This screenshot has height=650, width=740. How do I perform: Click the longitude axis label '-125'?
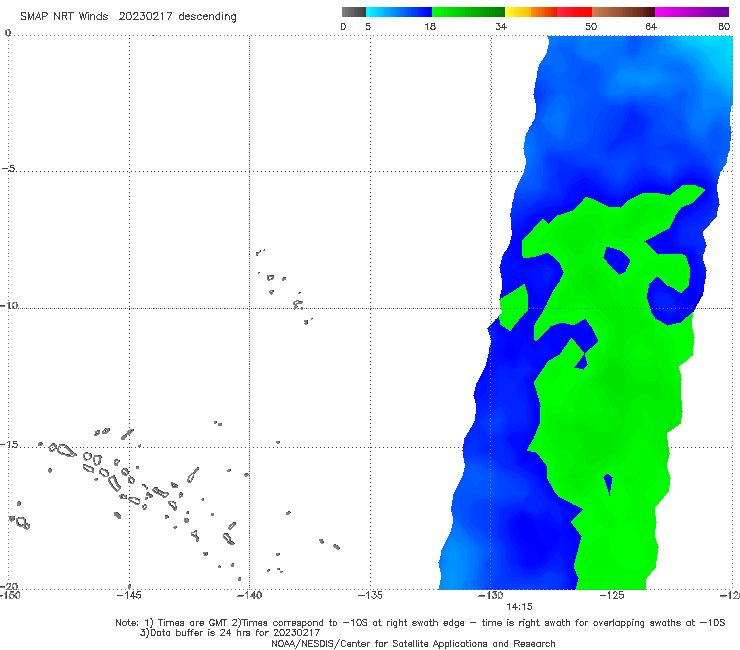[612, 595]
